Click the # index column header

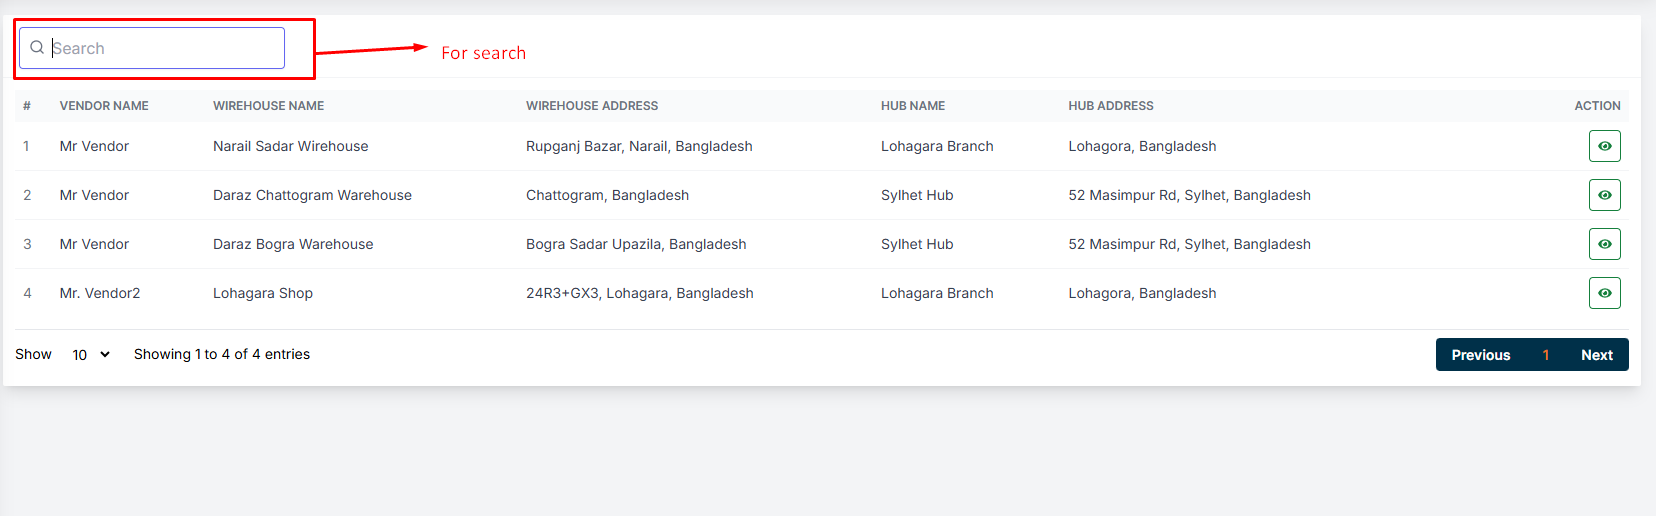point(27,106)
